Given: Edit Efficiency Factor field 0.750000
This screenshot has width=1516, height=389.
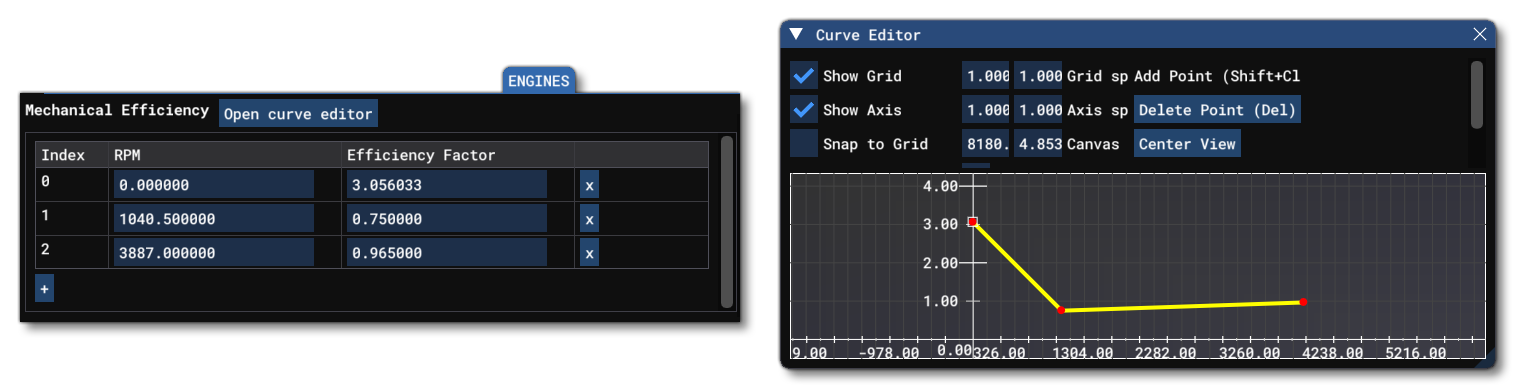Looking at the screenshot, I should (446, 219).
